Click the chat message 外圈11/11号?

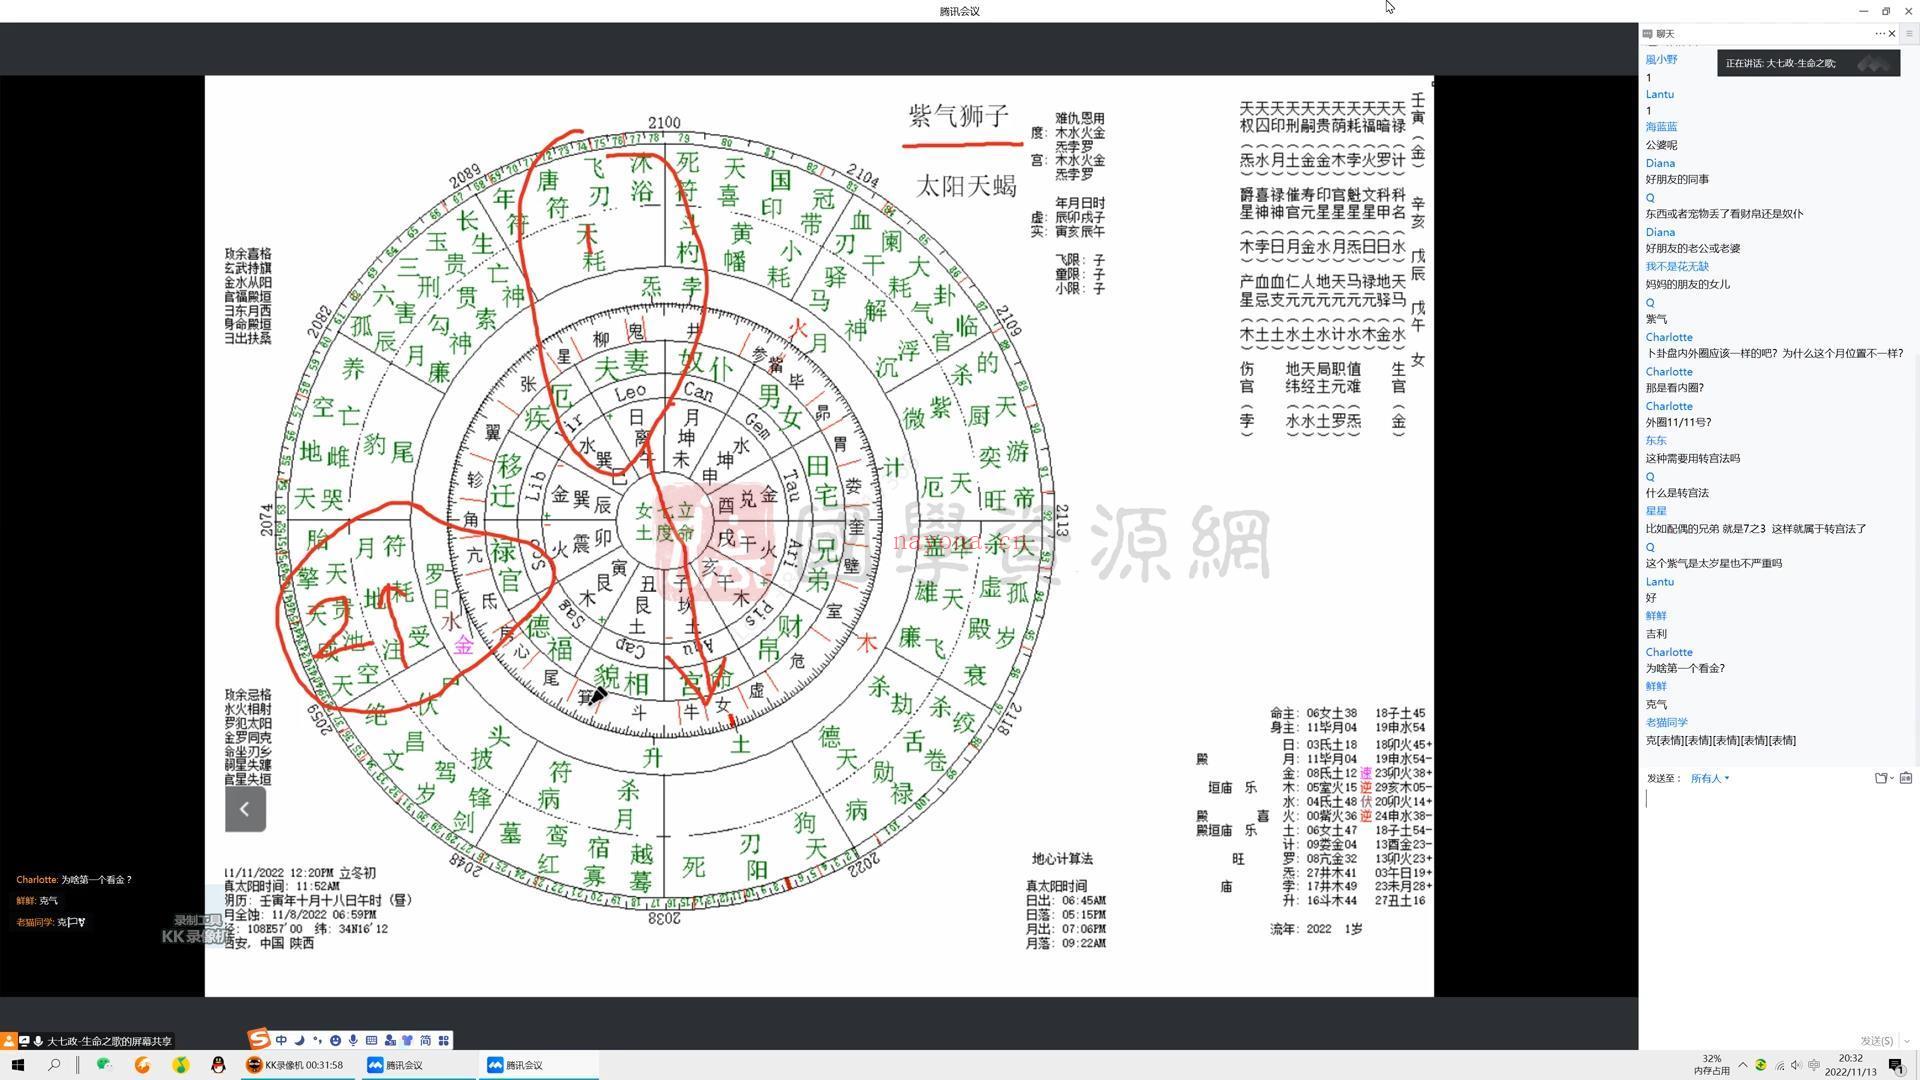pyautogui.click(x=1678, y=423)
